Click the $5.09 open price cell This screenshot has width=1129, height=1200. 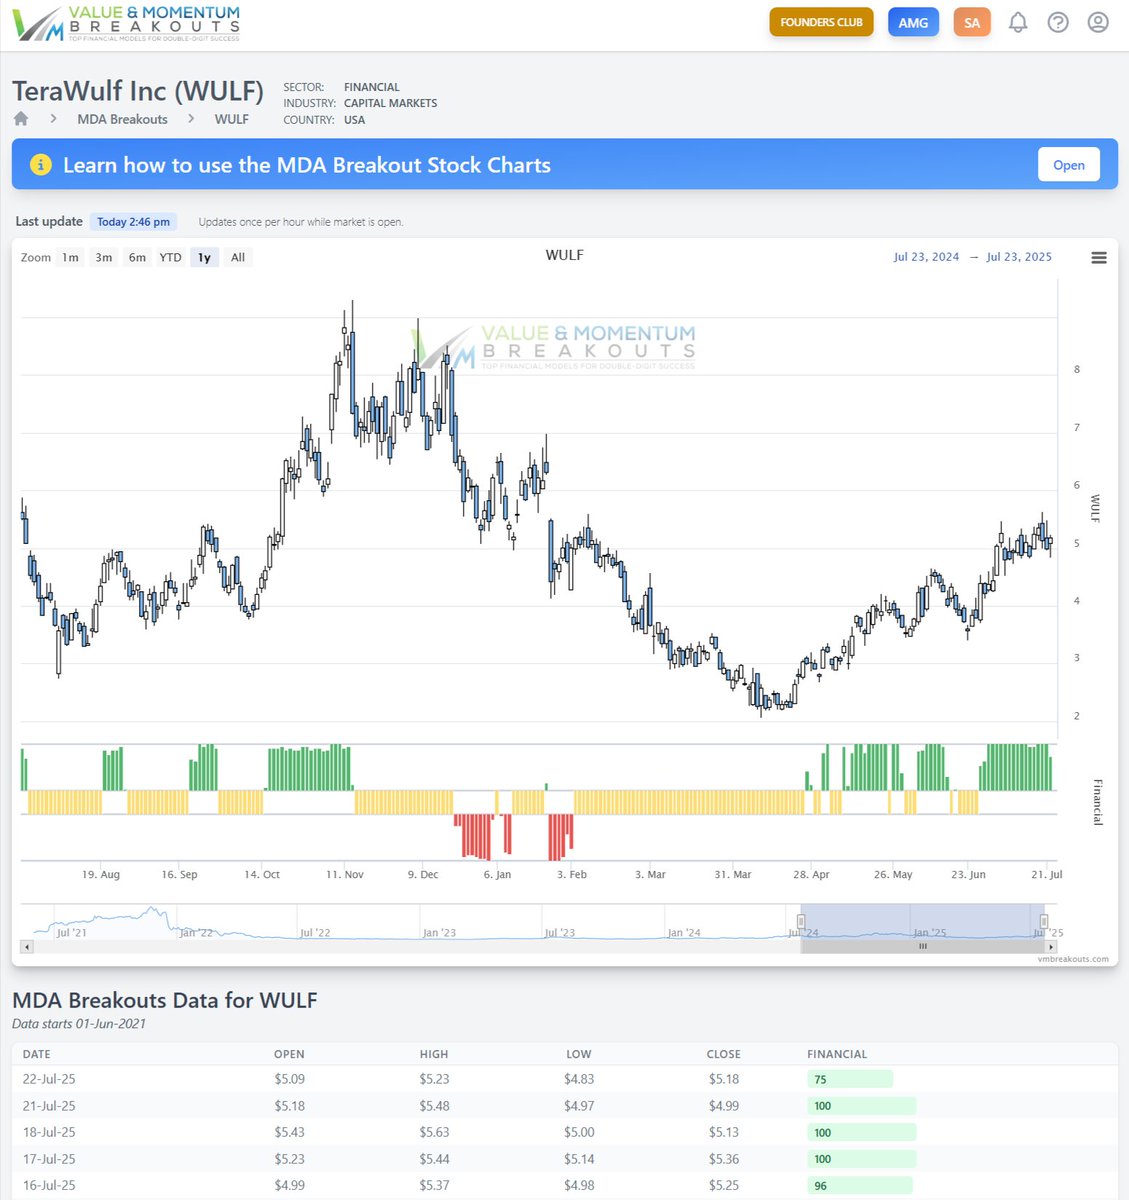pos(290,1079)
